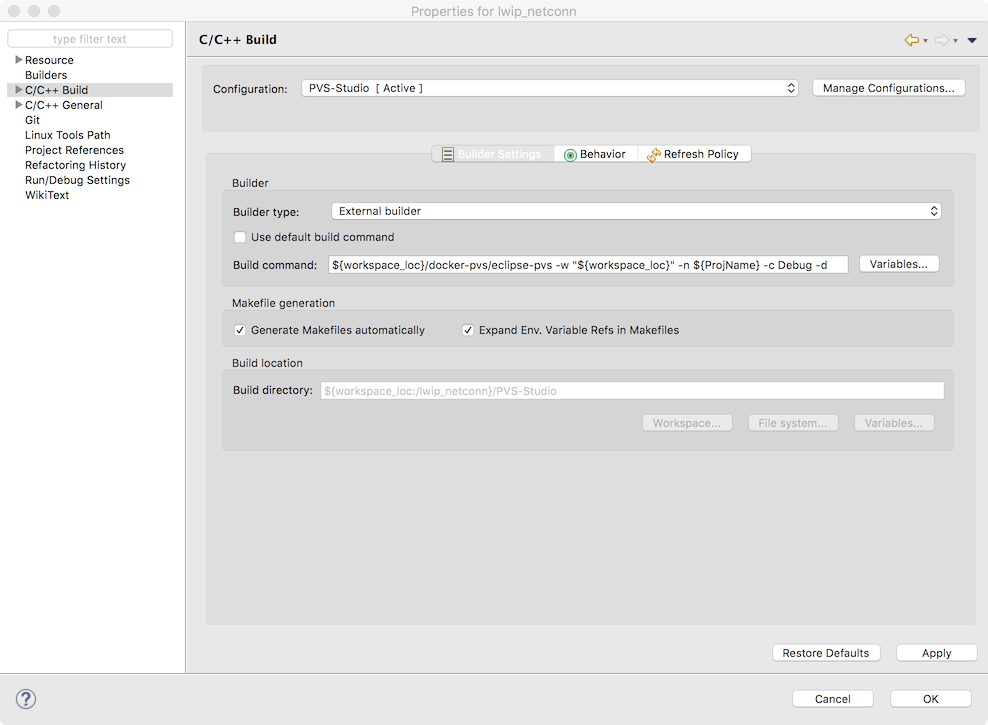
Task: Disable Expand Env. Variable Refs in Makefiles
Action: (468, 329)
